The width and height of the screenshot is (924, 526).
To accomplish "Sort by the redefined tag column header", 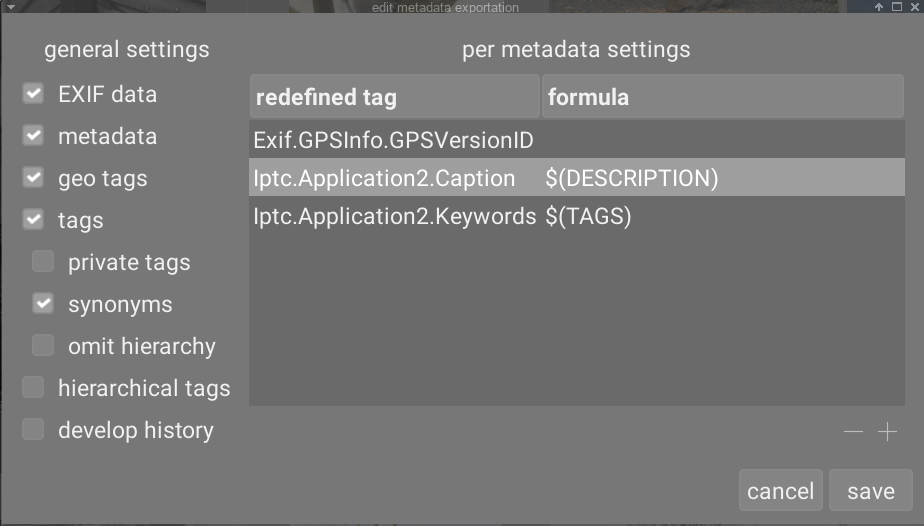I will [395, 97].
